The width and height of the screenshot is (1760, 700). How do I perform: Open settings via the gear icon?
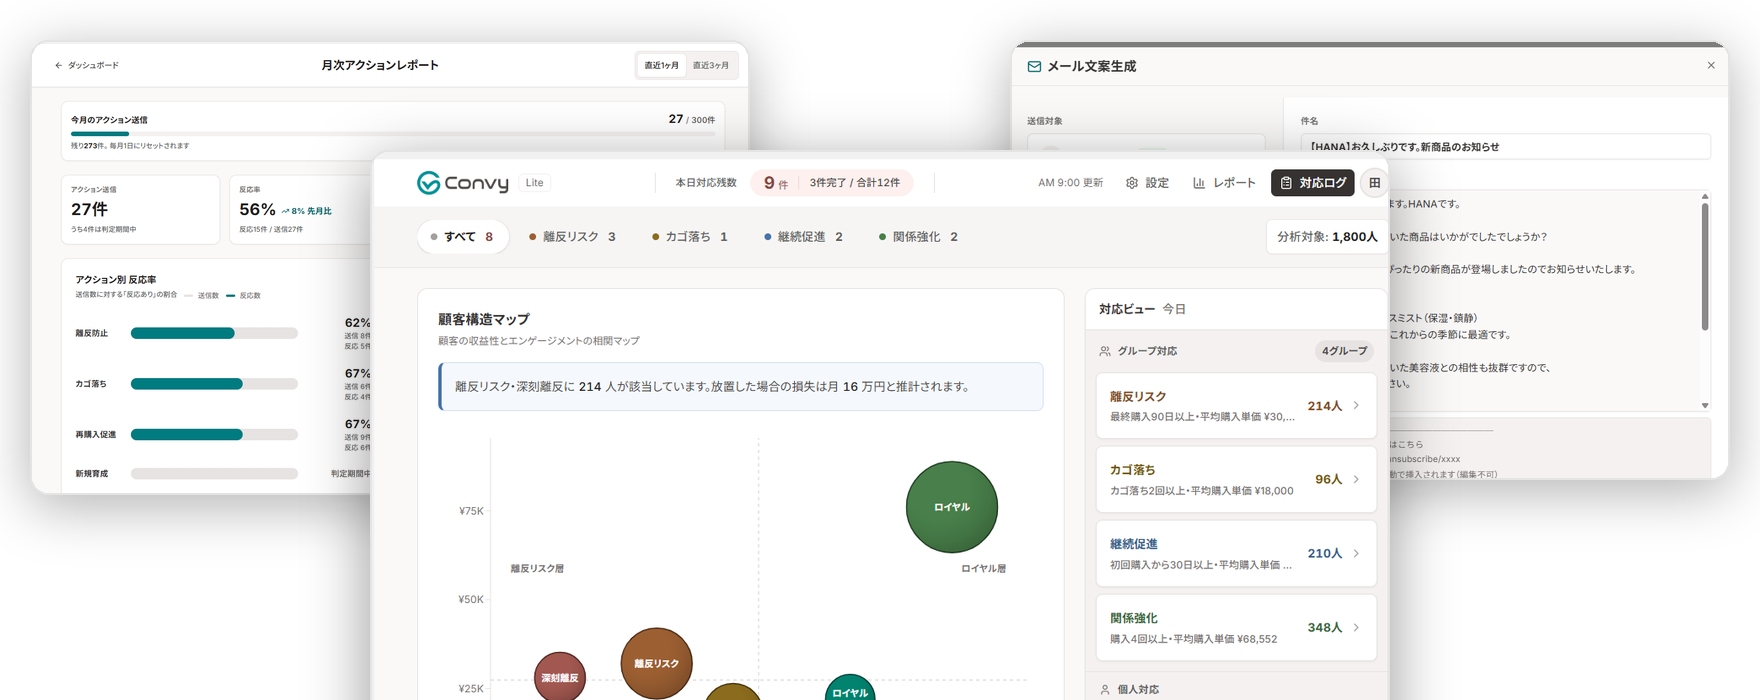pos(1132,183)
